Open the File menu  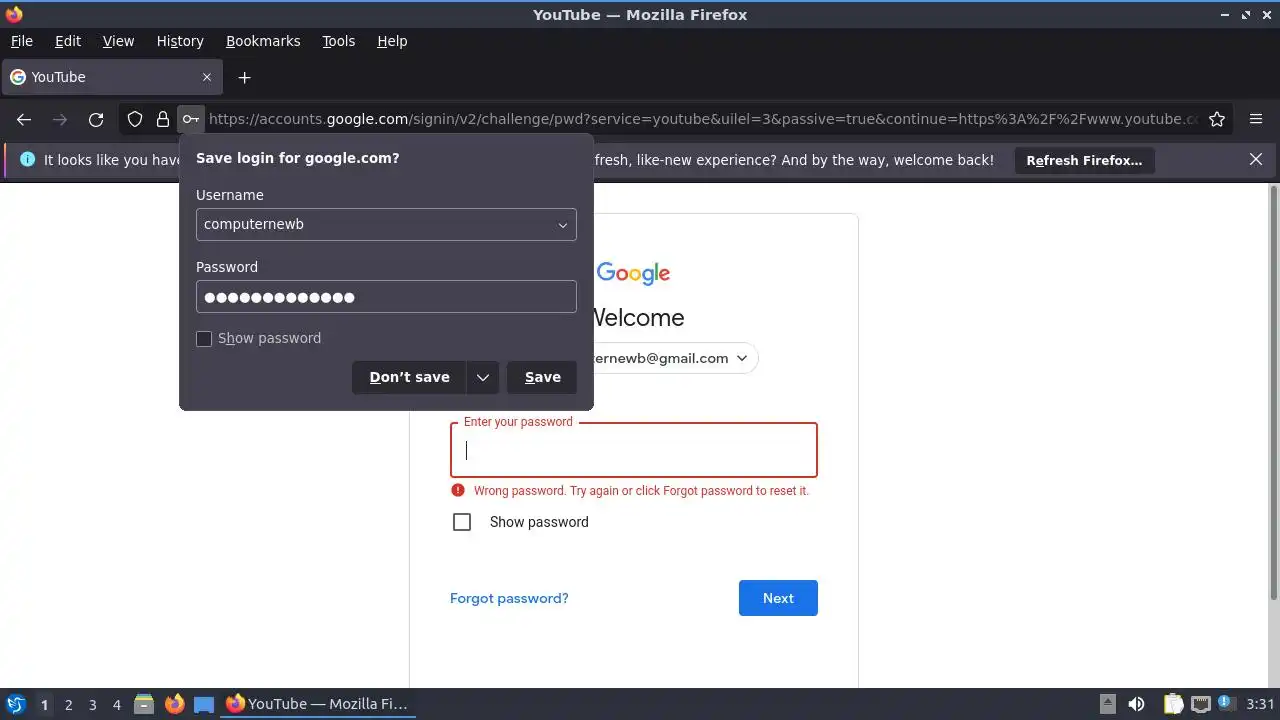tap(21, 41)
